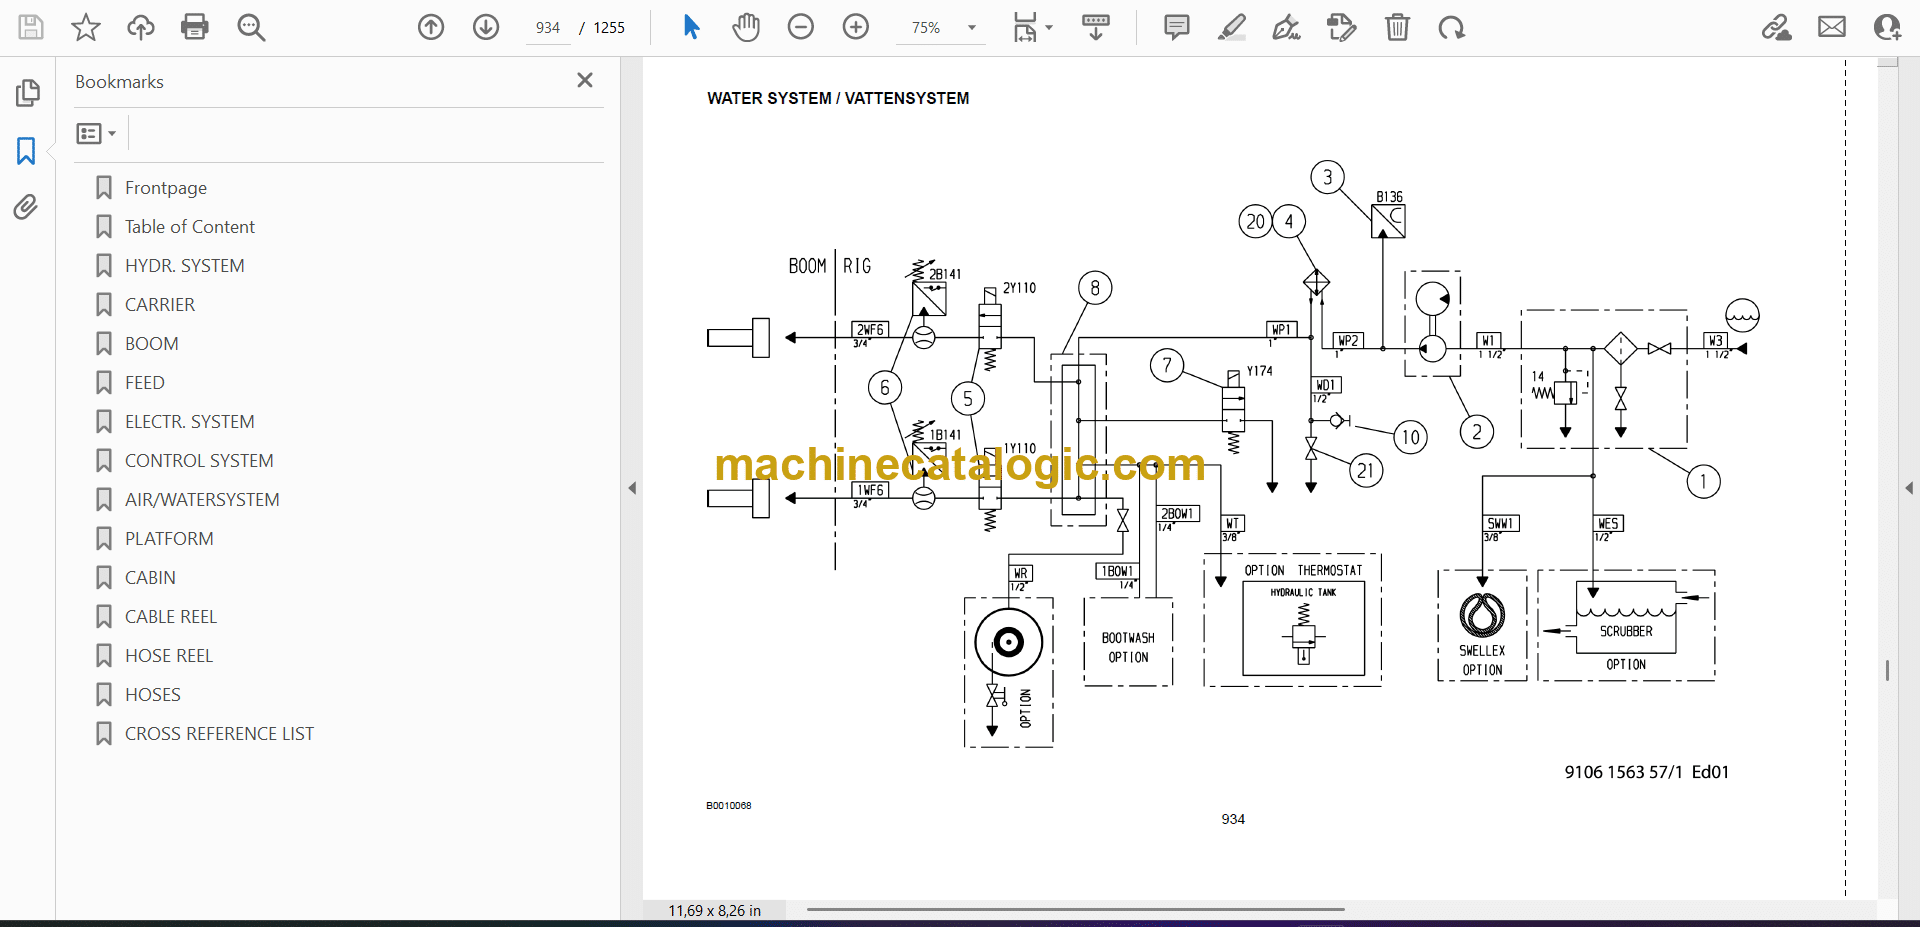This screenshot has height=927, width=1920.
Task: Go to previous page arrow
Action: 431,27
